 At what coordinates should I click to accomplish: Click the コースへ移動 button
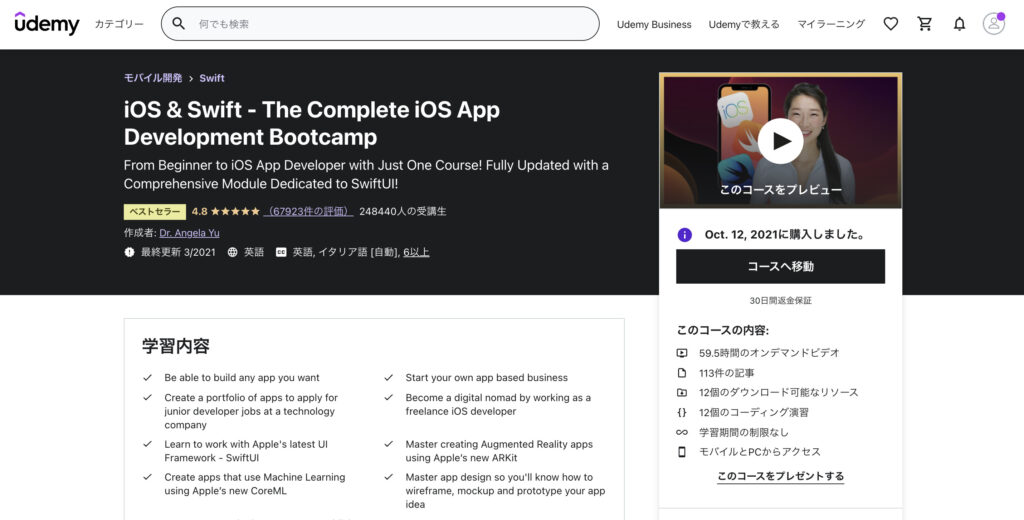pyautogui.click(x=780, y=267)
